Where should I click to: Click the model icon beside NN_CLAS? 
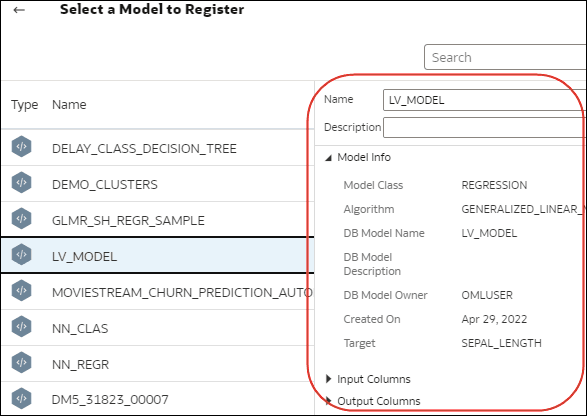pos(21,327)
